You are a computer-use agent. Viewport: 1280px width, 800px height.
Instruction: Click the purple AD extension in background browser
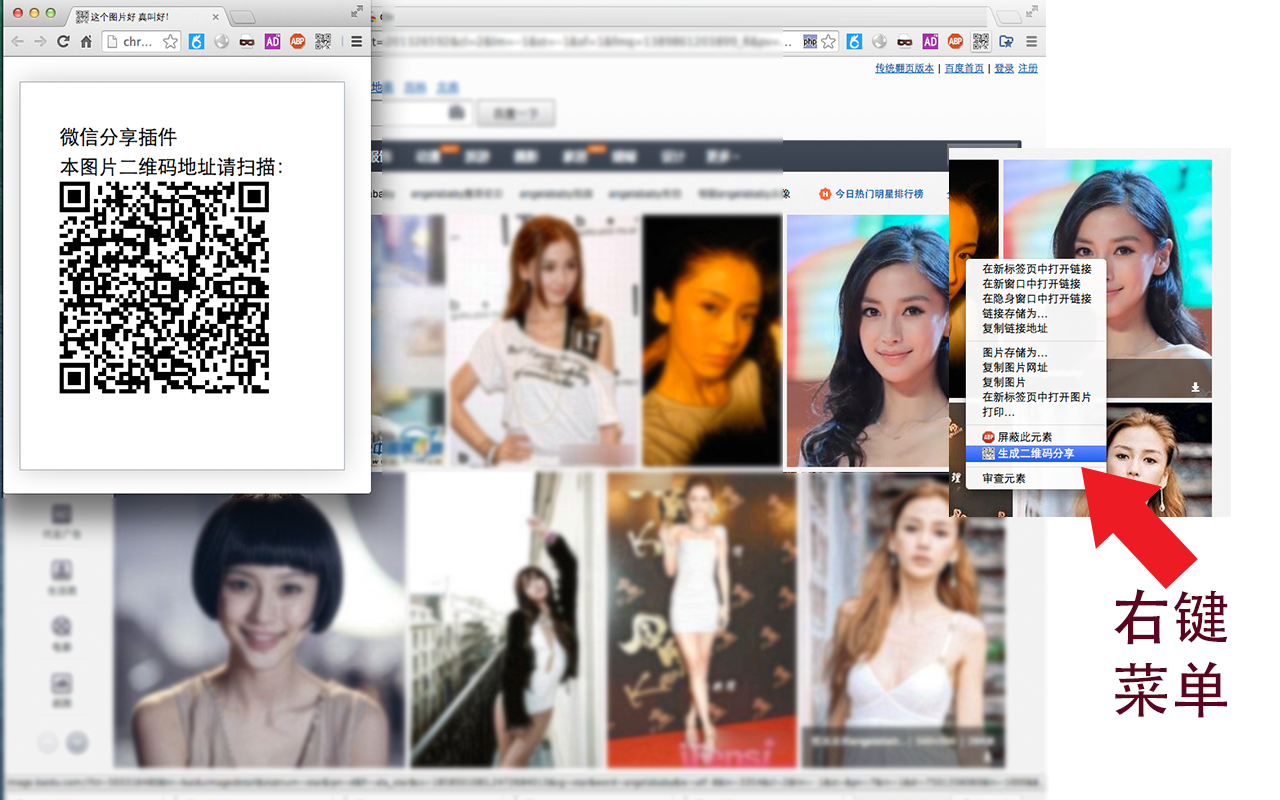(930, 42)
